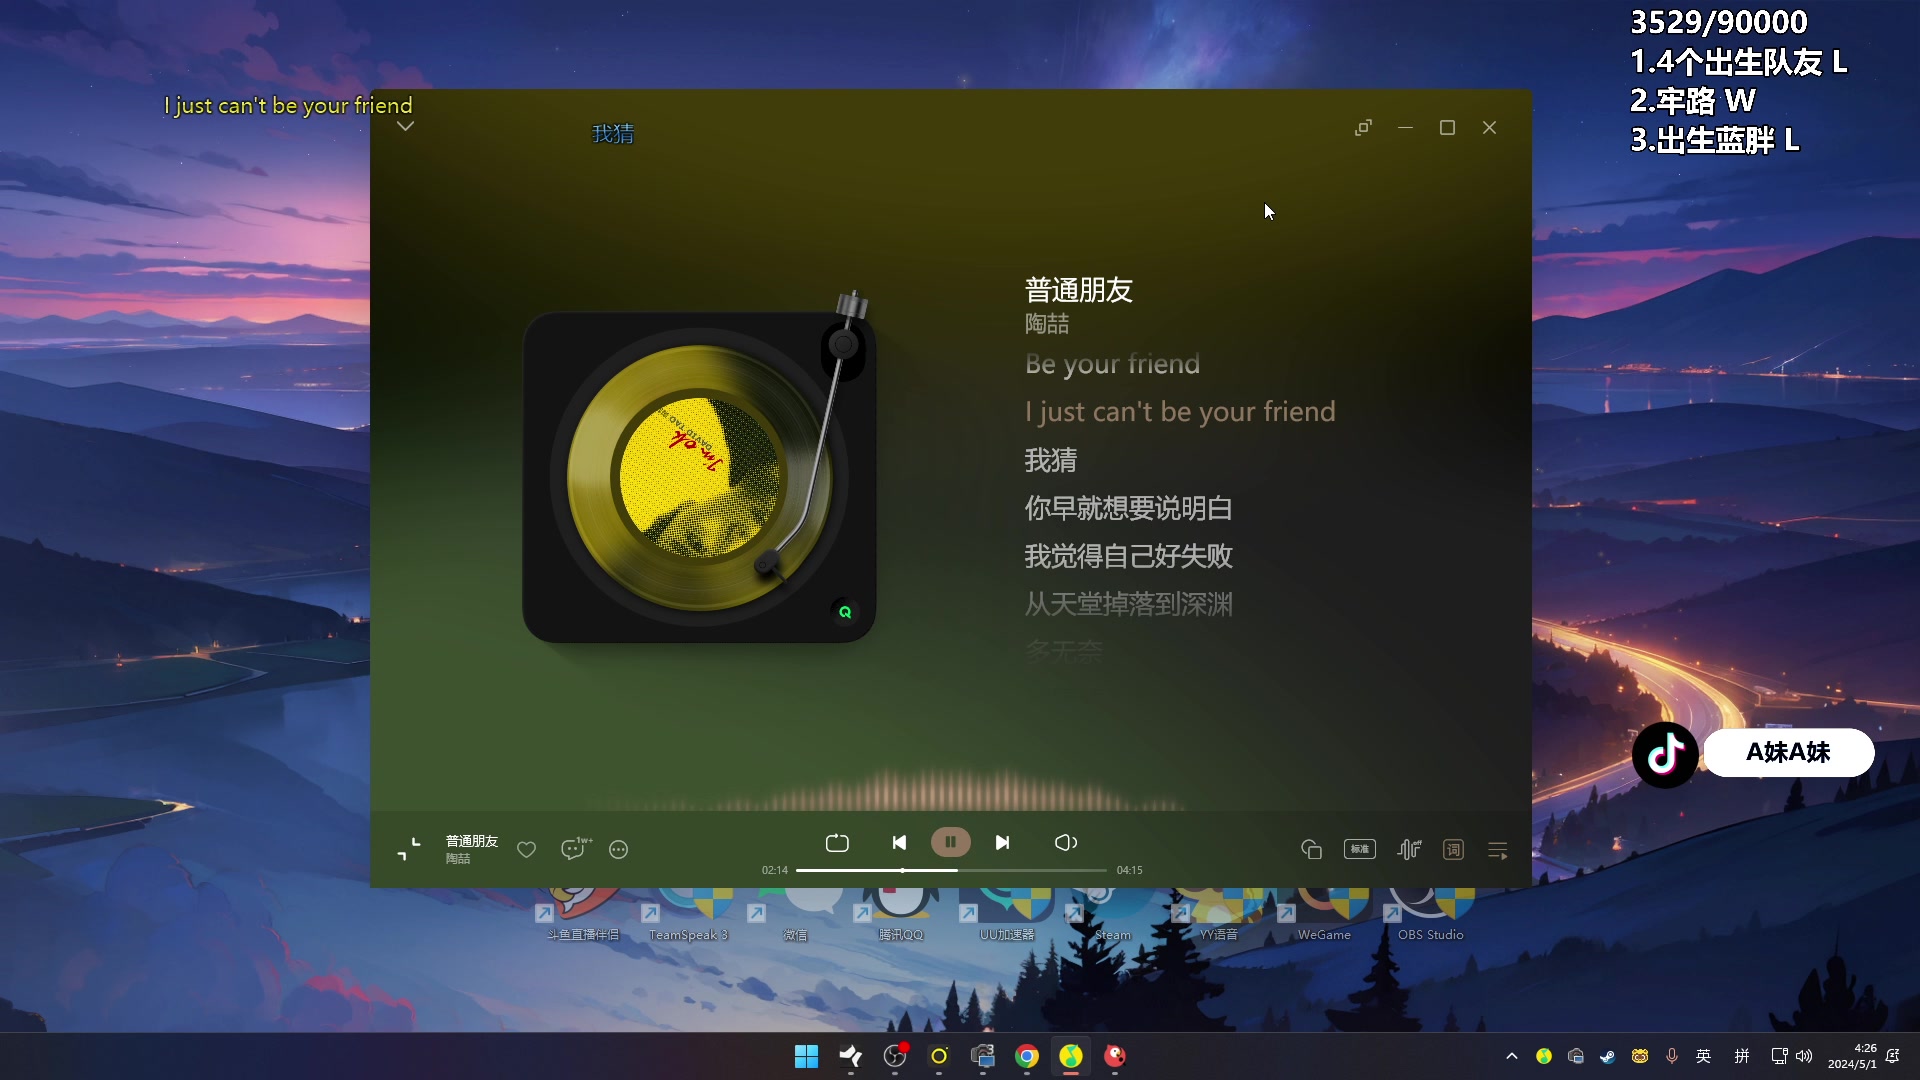The height and width of the screenshot is (1080, 1920).
Task: Collapse the player with the down chevron
Action: click(405, 127)
